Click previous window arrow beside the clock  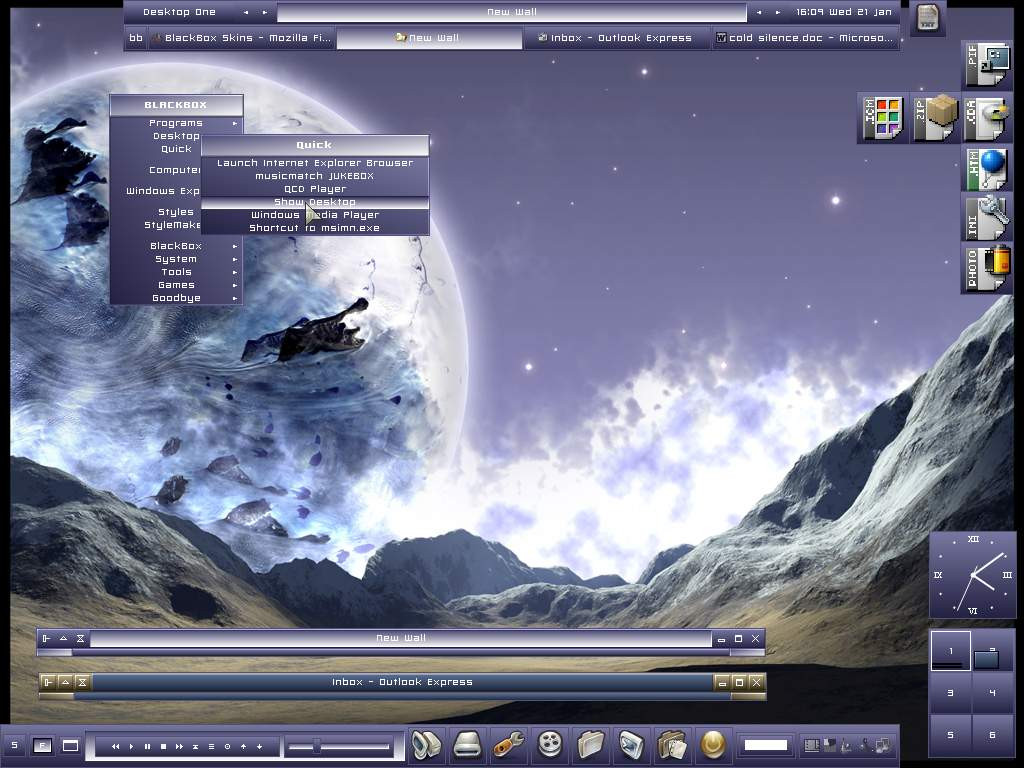tap(758, 12)
